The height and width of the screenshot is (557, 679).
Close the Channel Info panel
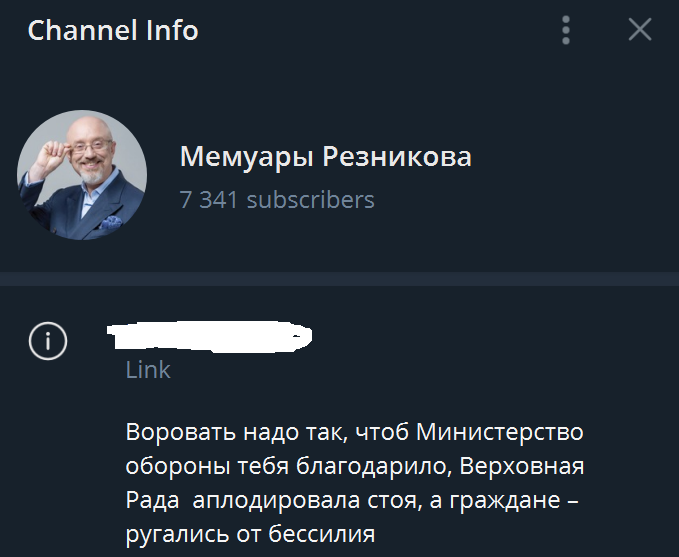[x=640, y=30]
